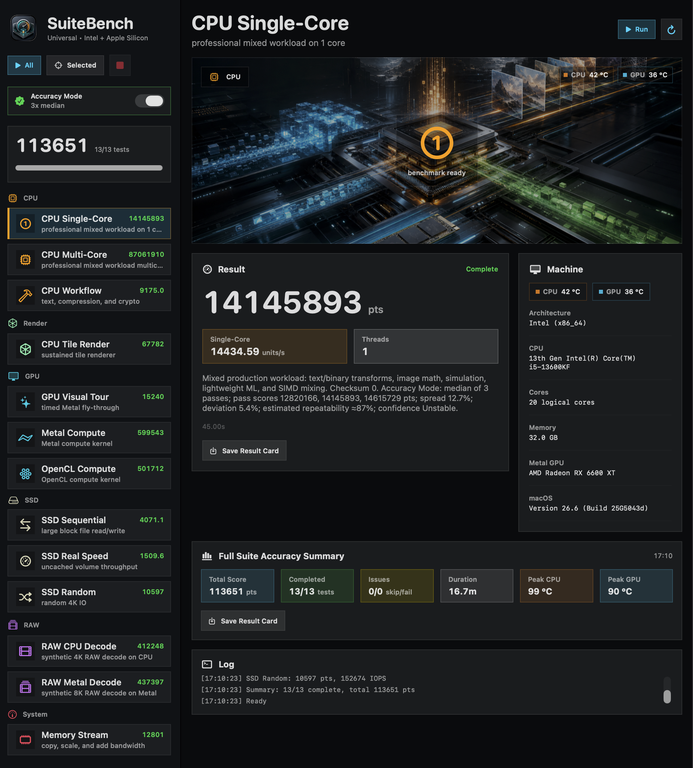Select the CPU Multi-Core test row

(89, 260)
